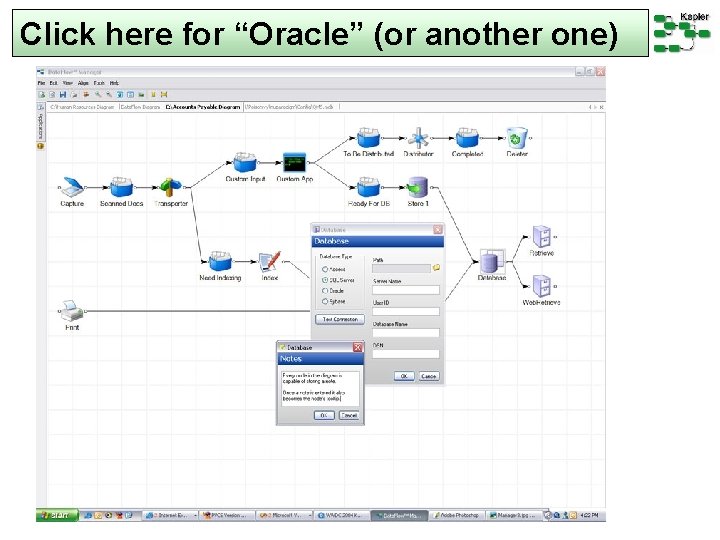Viewport: 720px width, 540px height.
Task: Select the Need Indexing queue node
Action: coord(220,261)
